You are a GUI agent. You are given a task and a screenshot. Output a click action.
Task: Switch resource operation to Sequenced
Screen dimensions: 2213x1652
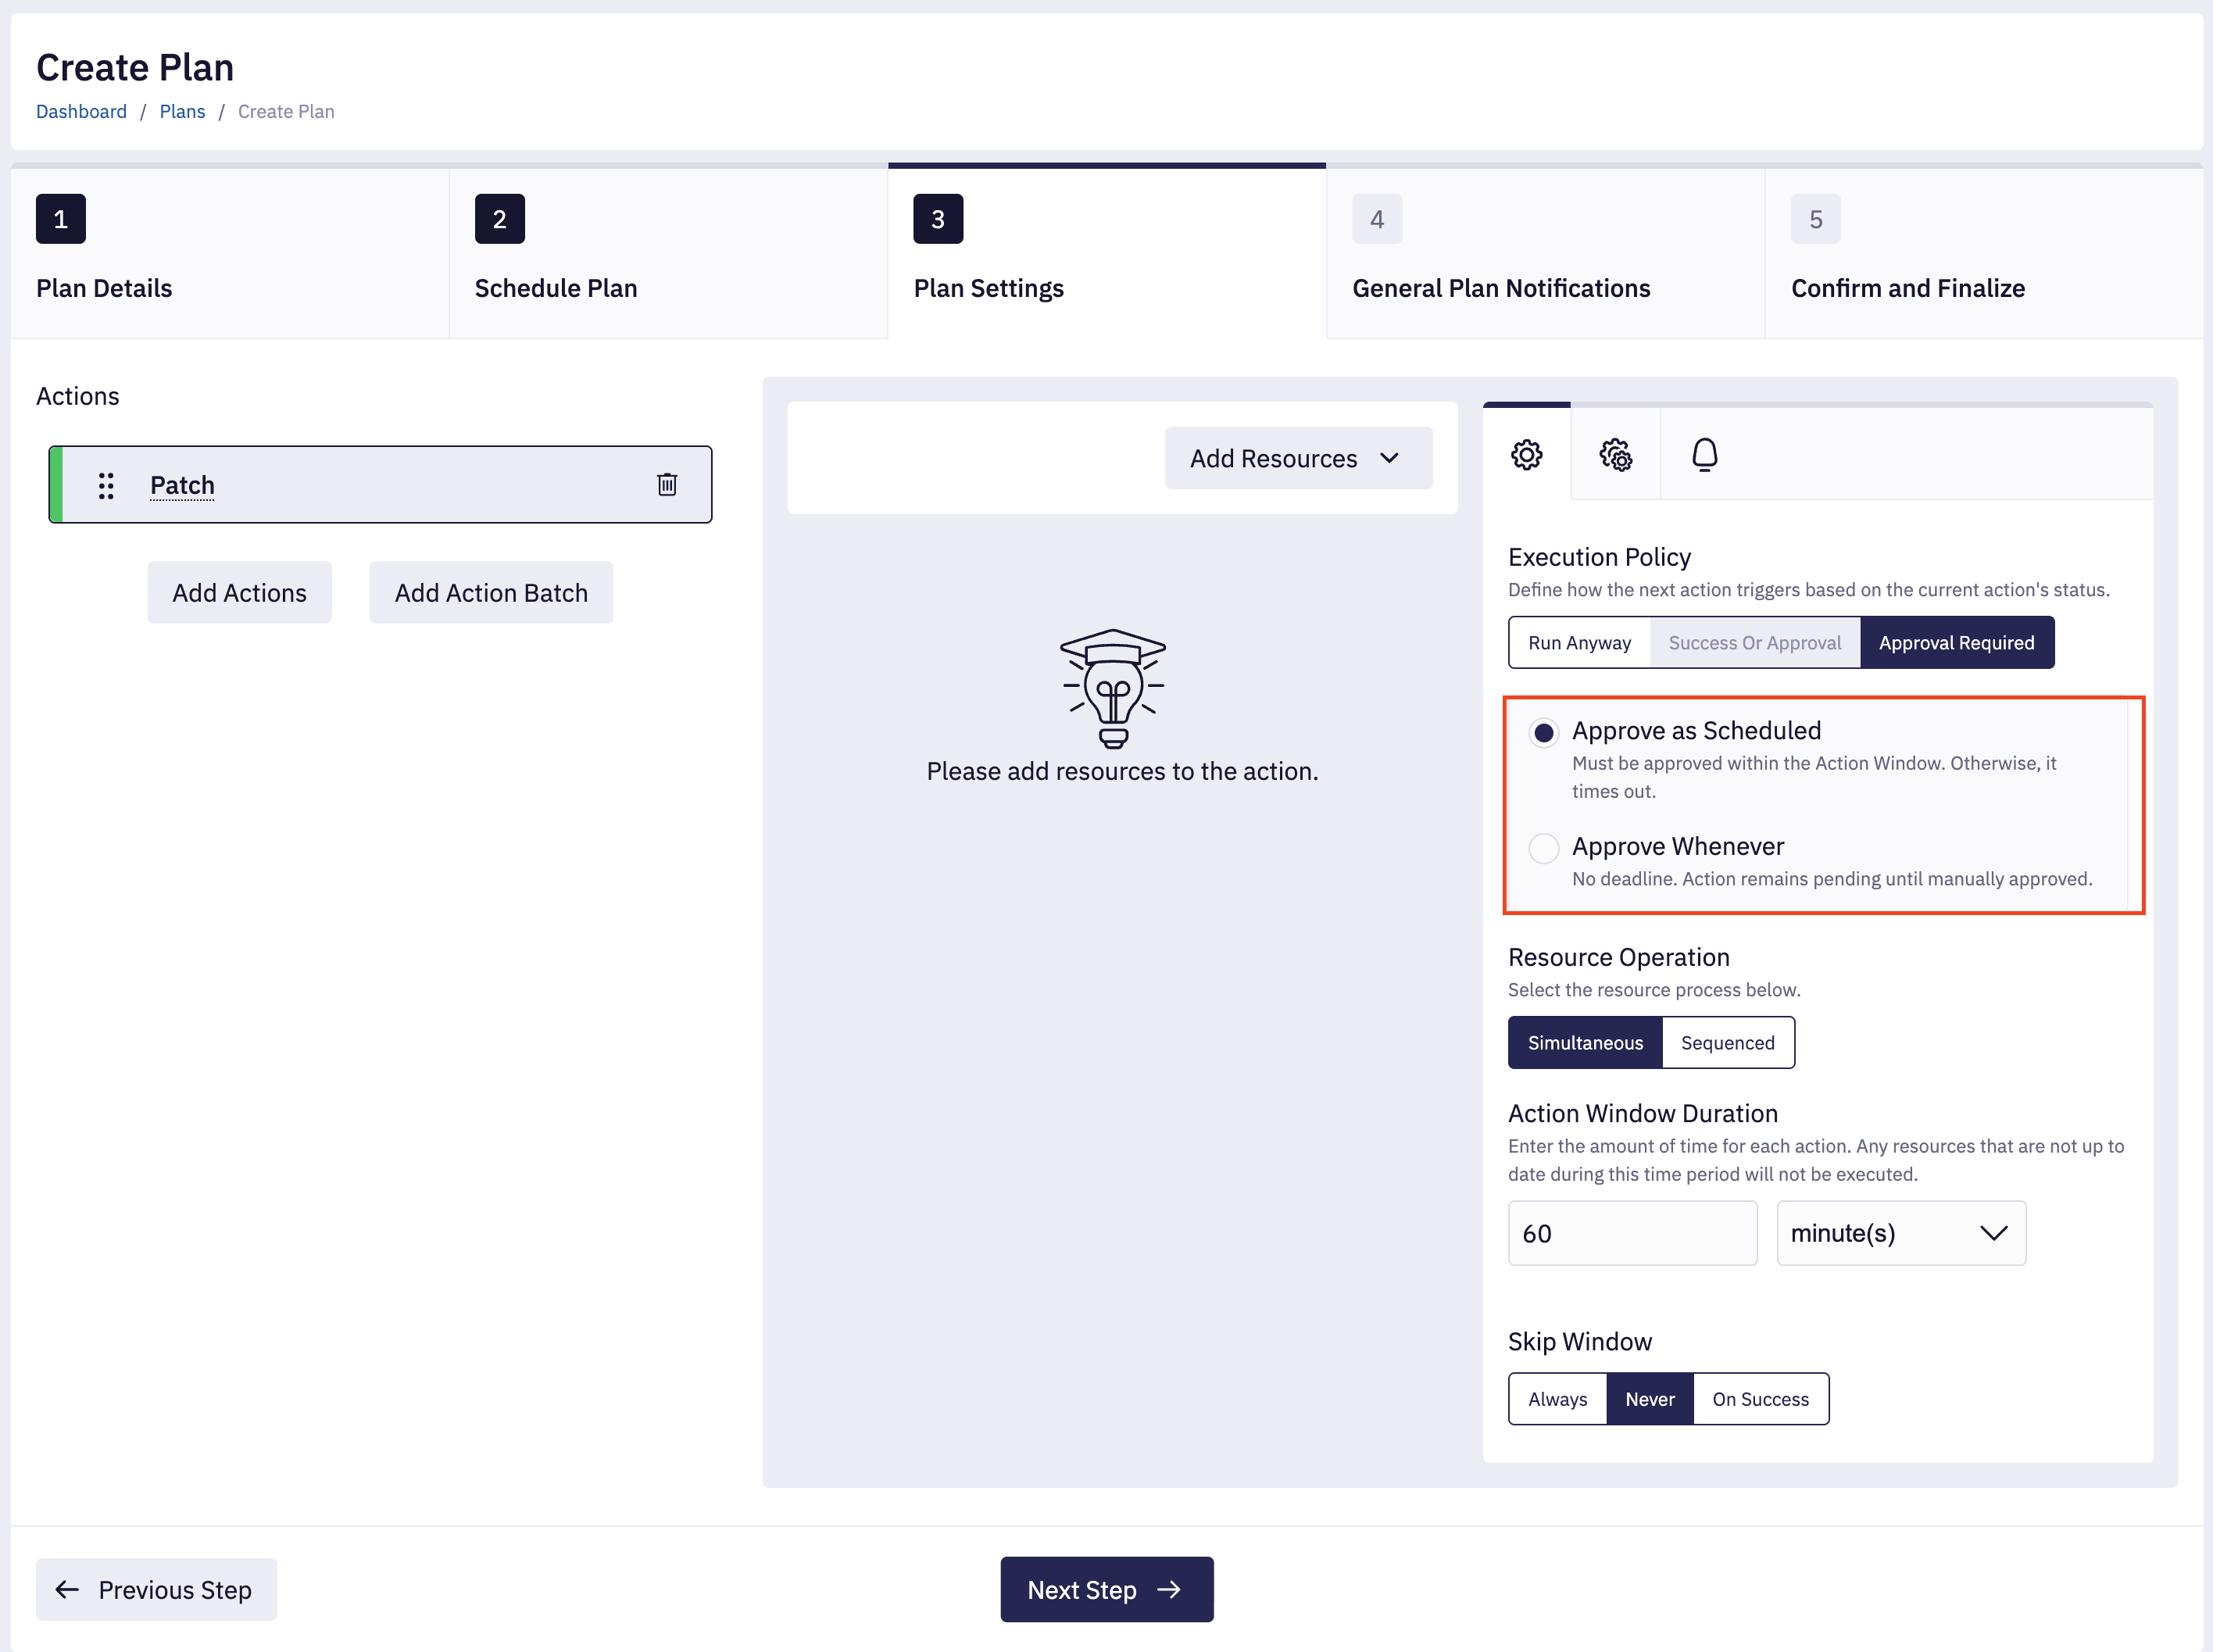tap(1727, 1043)
